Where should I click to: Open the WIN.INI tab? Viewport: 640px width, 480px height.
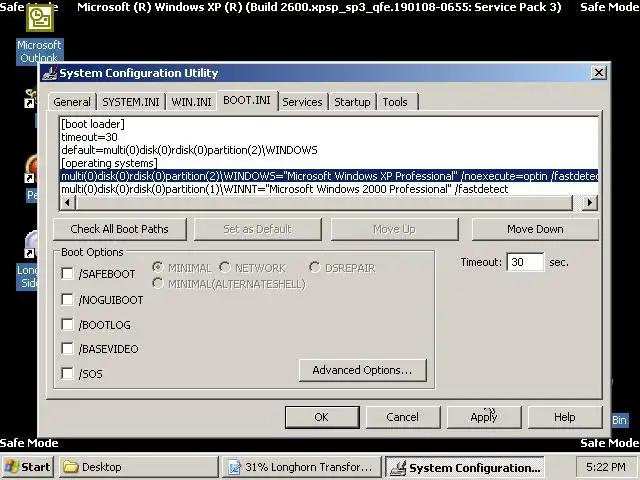pyautogui.click(x=191, y=102)
